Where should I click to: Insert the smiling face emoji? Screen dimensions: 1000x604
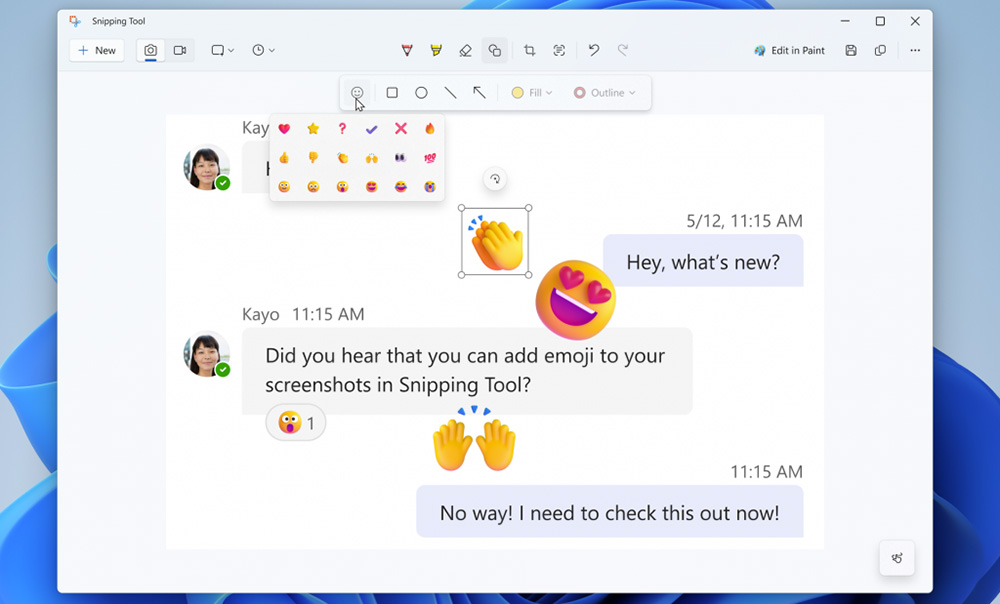[x=284, y=186]
